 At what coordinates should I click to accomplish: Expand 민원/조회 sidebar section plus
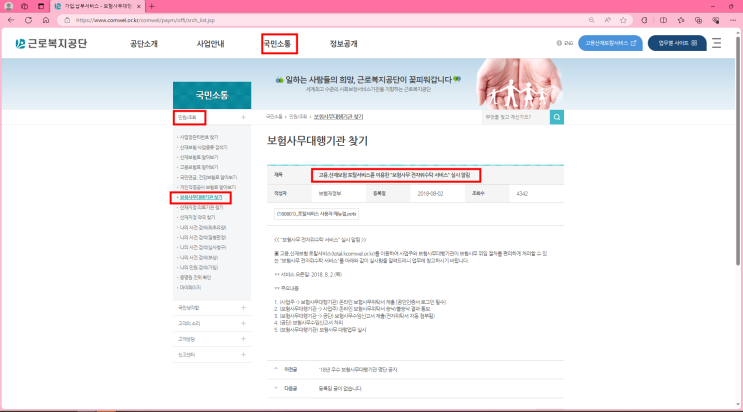tap(243, 117)
